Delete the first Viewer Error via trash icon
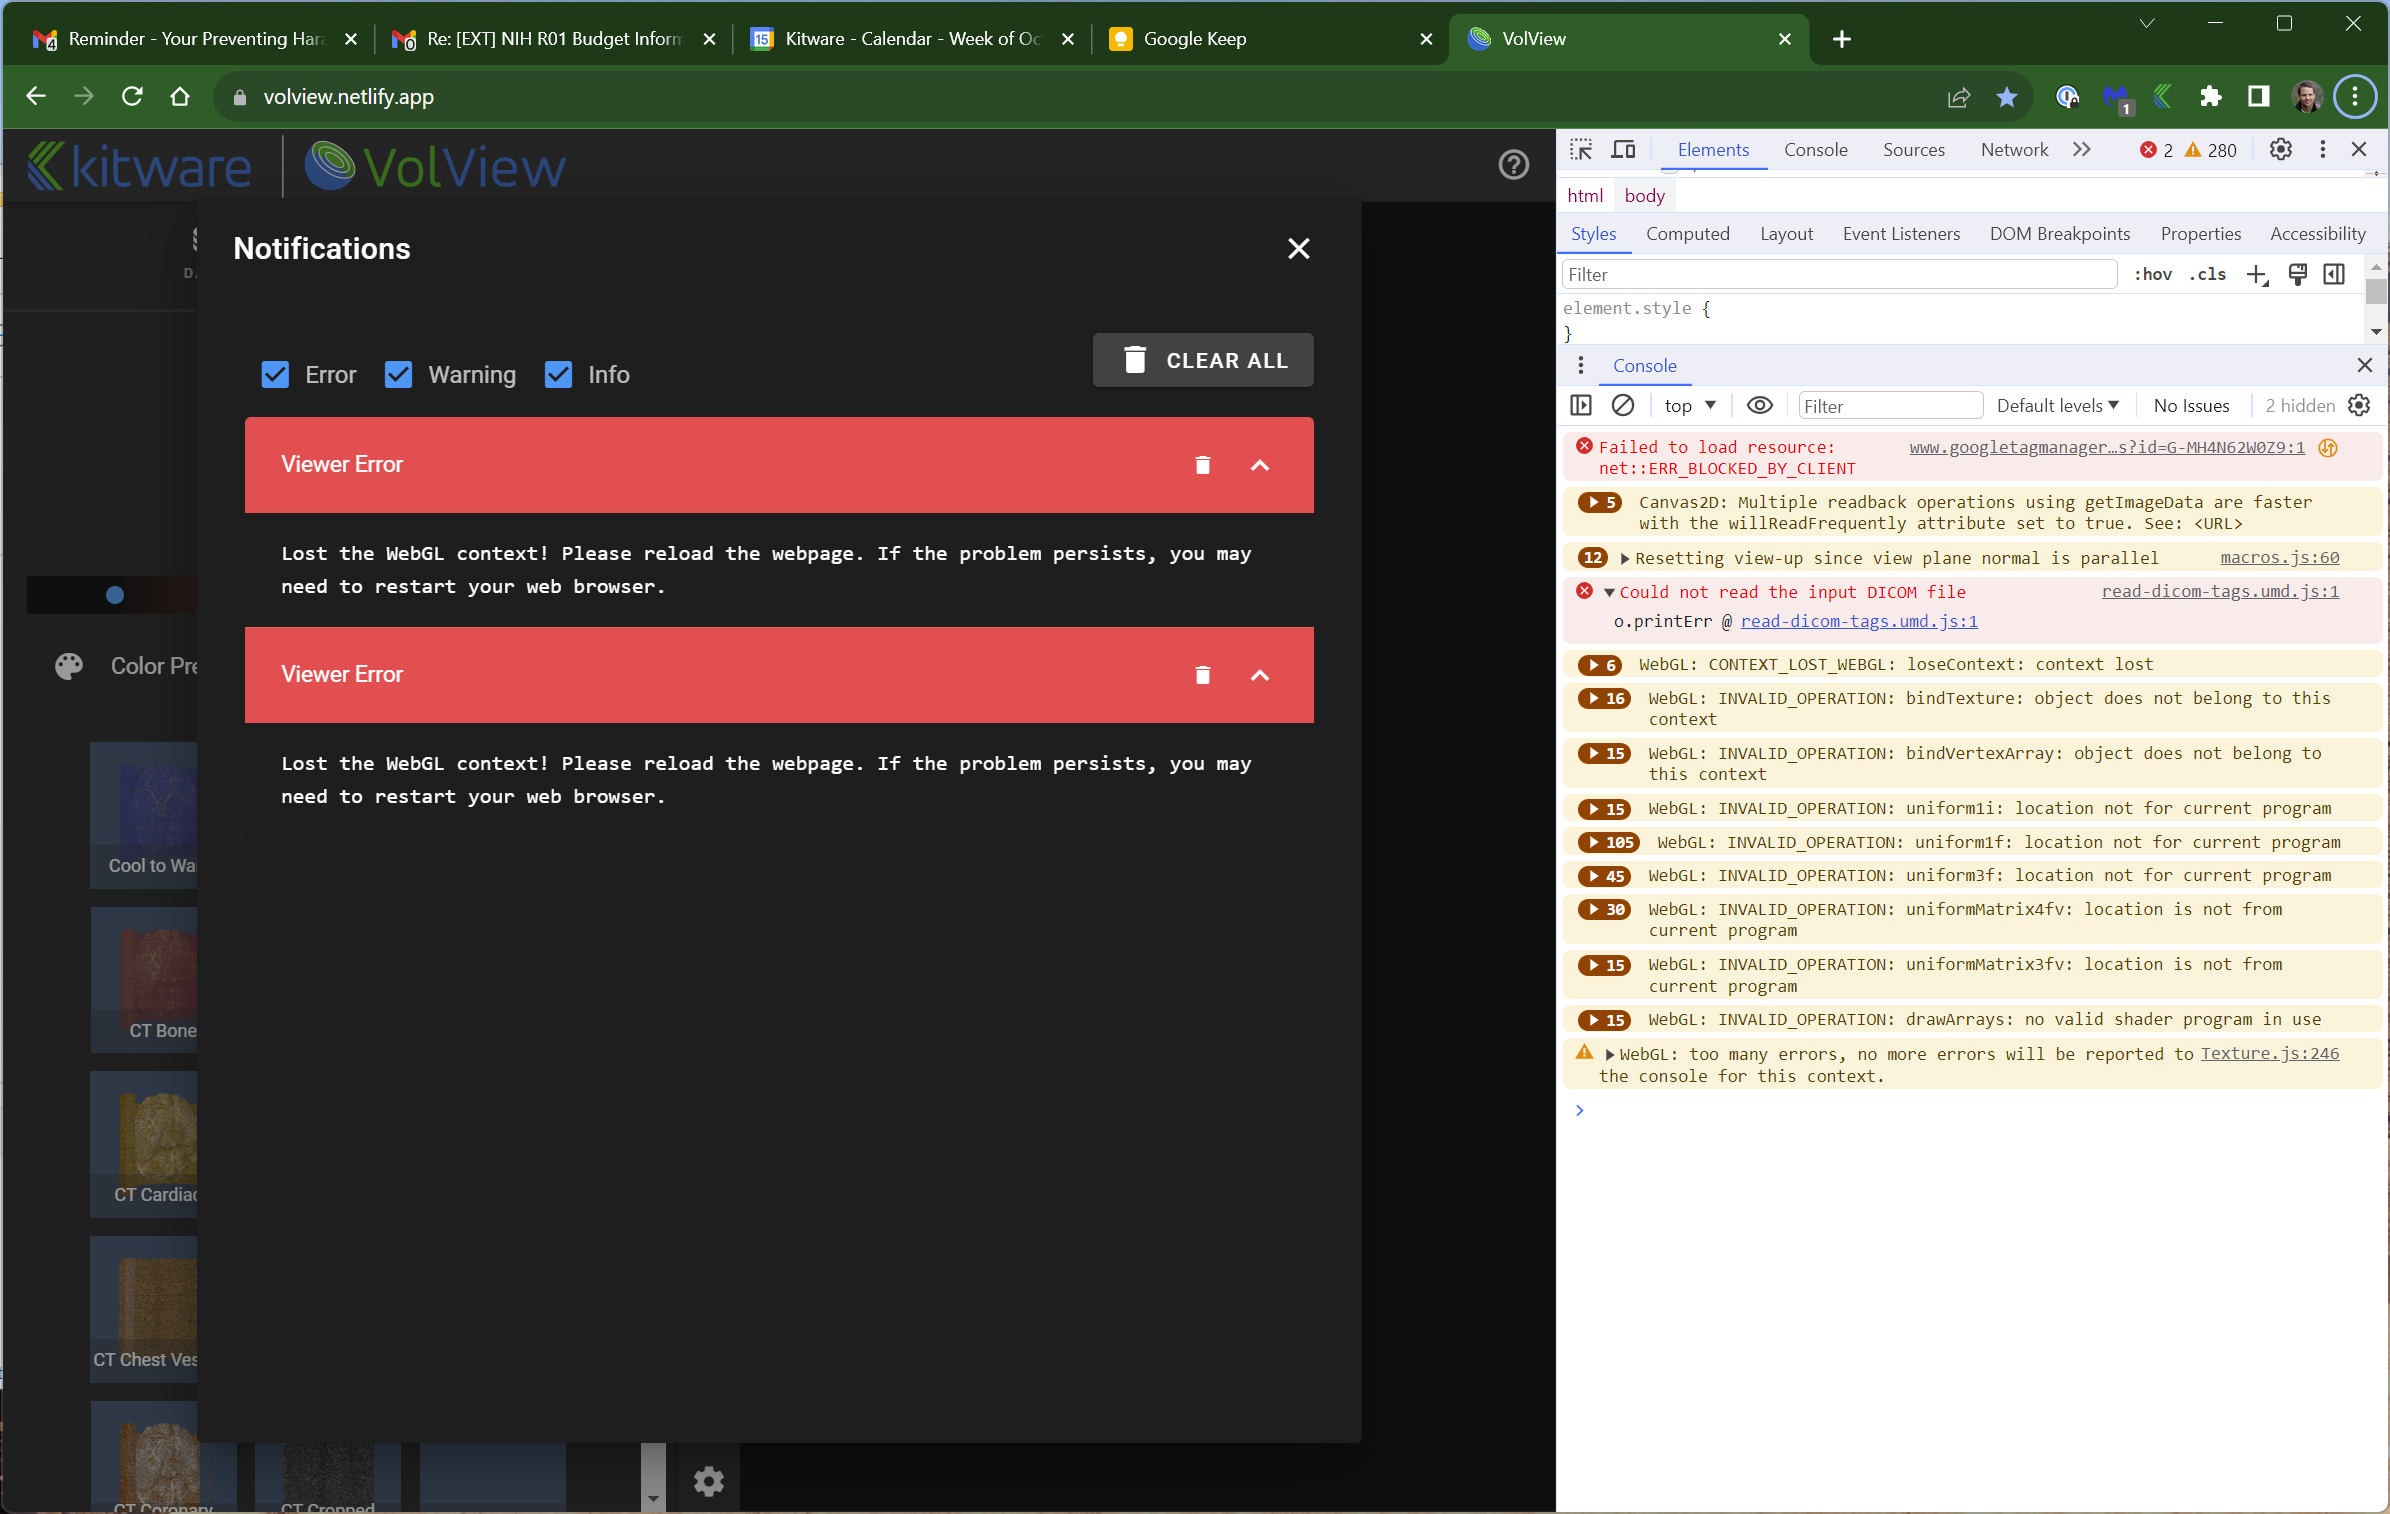Image resolution: width=2390 pixels, height=1514 pixels. click(x=1202, y=465)
